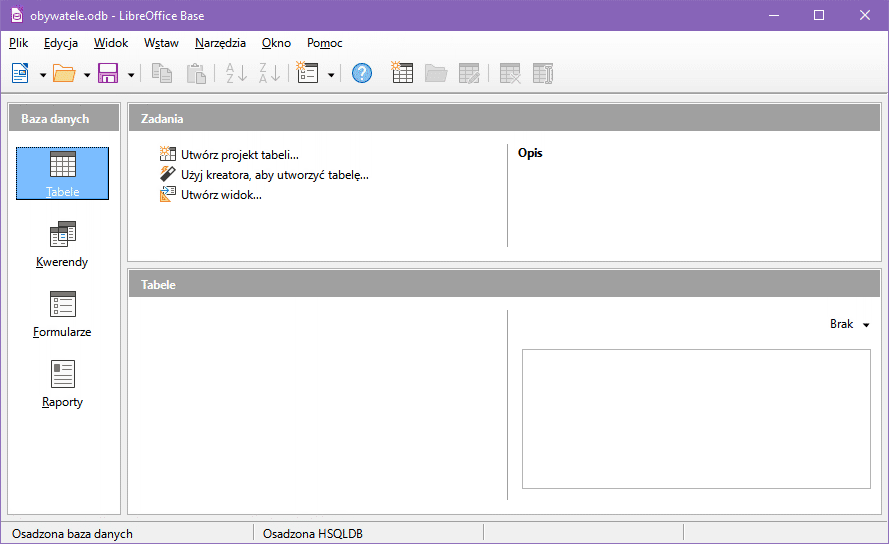Click the sort ascending toolbar icon
The width and height of the screenshot is (889, 544).
tap(236, 73)
